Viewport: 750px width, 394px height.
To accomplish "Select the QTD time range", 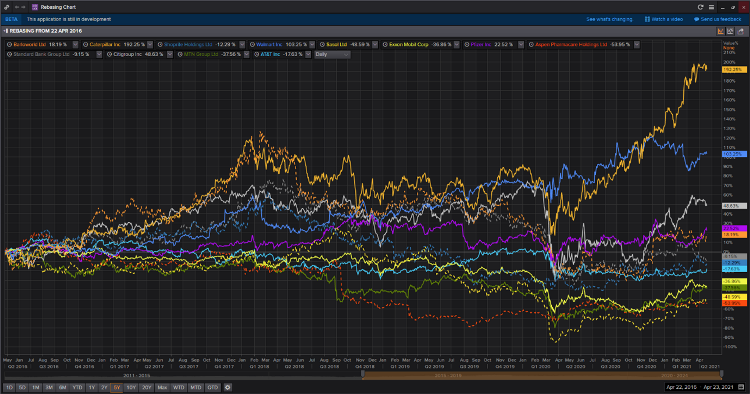I will [213, 387].
